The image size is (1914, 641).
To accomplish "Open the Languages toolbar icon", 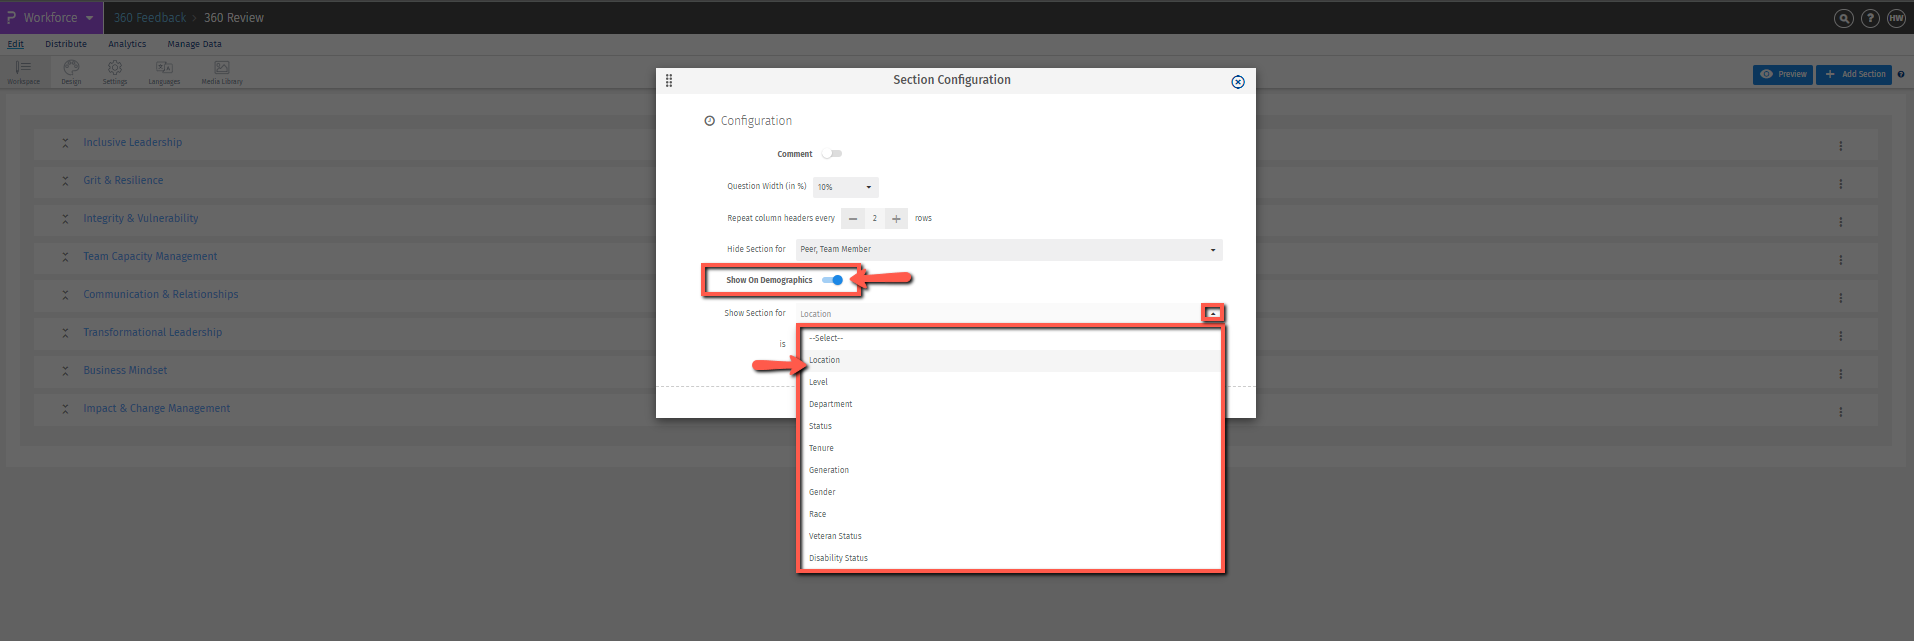I will coord(164,72).
